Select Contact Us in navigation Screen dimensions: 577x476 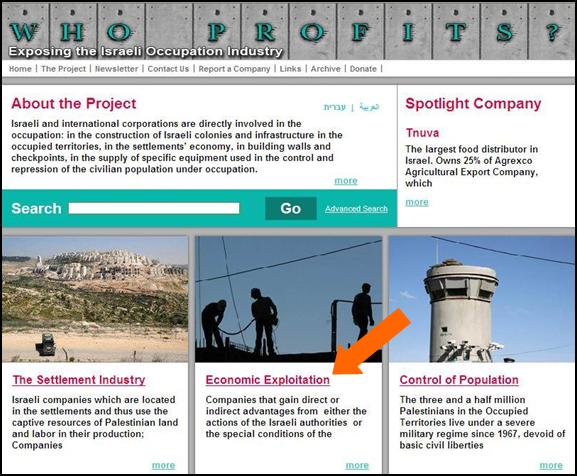point(168,69)
